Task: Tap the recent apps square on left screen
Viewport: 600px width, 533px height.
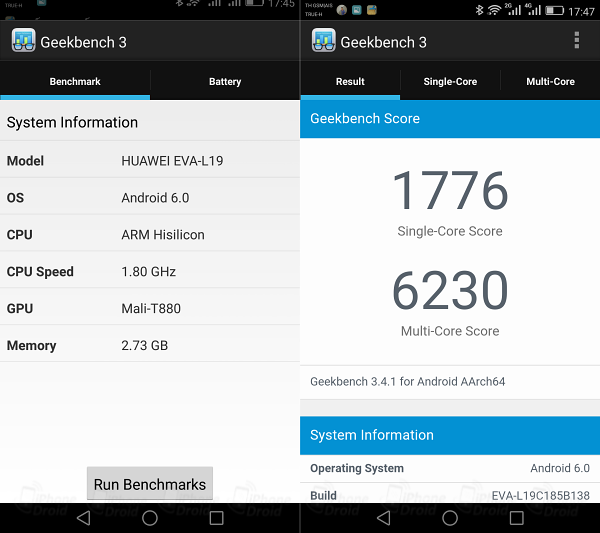Action: point(217,518)
